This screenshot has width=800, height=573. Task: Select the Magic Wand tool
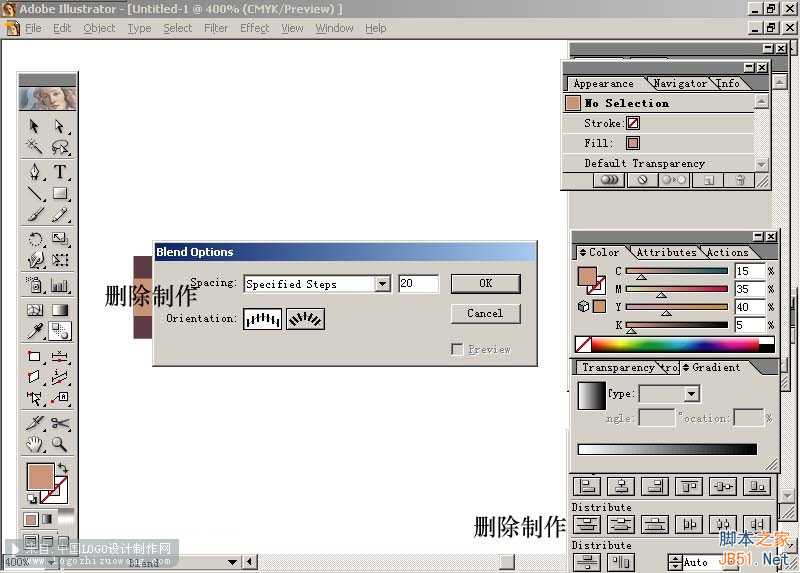[x=34, y=147]
